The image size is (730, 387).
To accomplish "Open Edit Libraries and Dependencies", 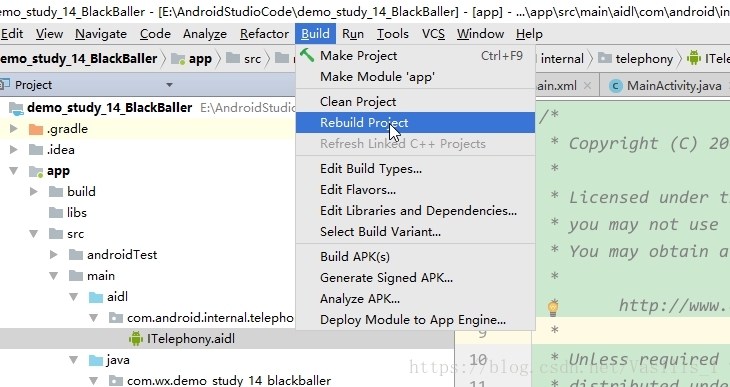I will [415, 210].
